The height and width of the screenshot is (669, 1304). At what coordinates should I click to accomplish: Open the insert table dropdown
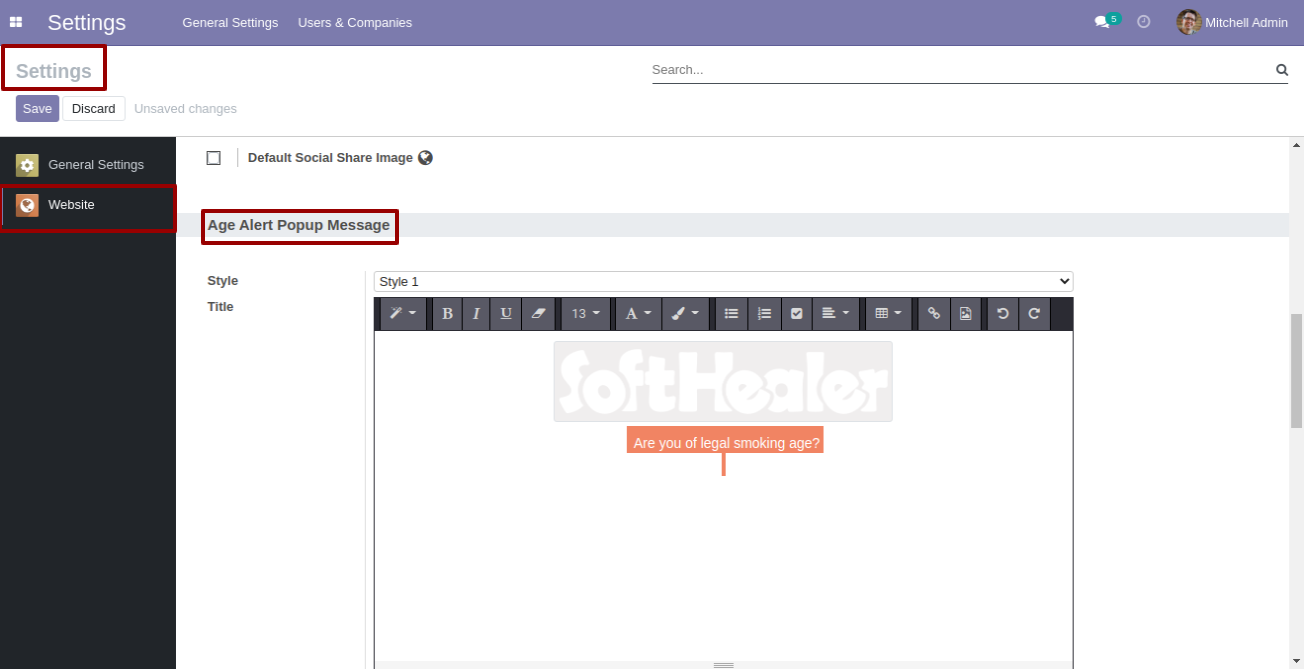888,314
